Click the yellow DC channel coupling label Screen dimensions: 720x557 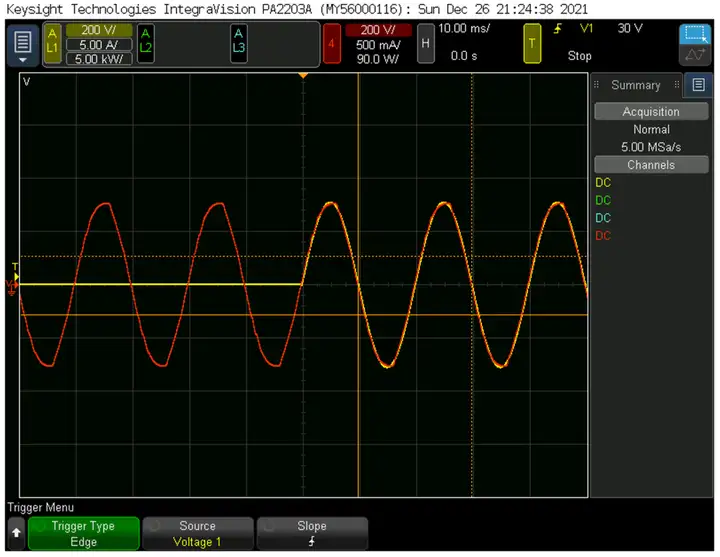pos(602,183)
